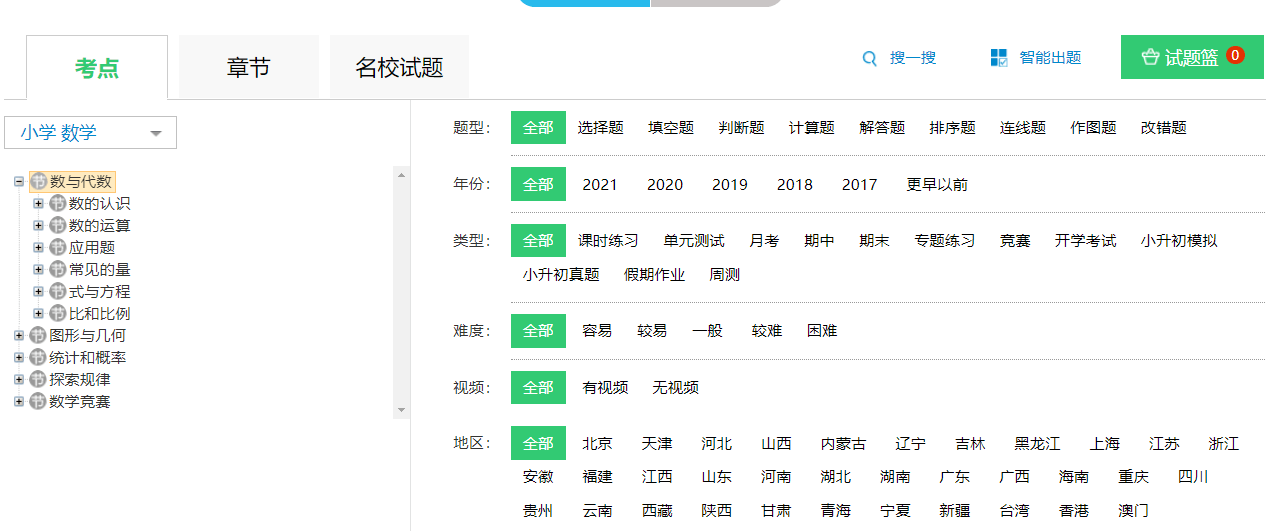Filter question type by 解答题
This screenshot has width=1266, height=531.
tap(882, 128)
